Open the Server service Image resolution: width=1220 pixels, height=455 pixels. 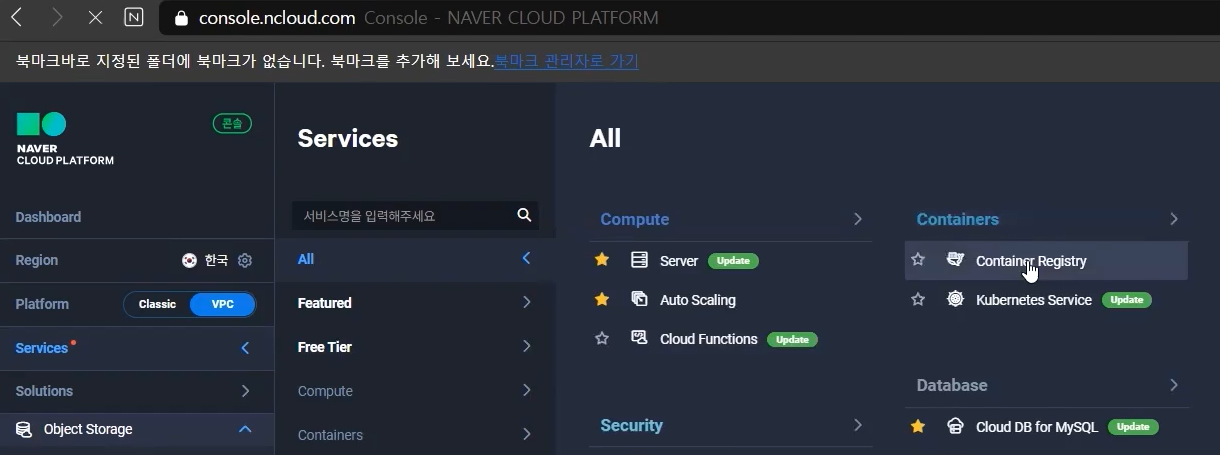(x=679, y=260)
